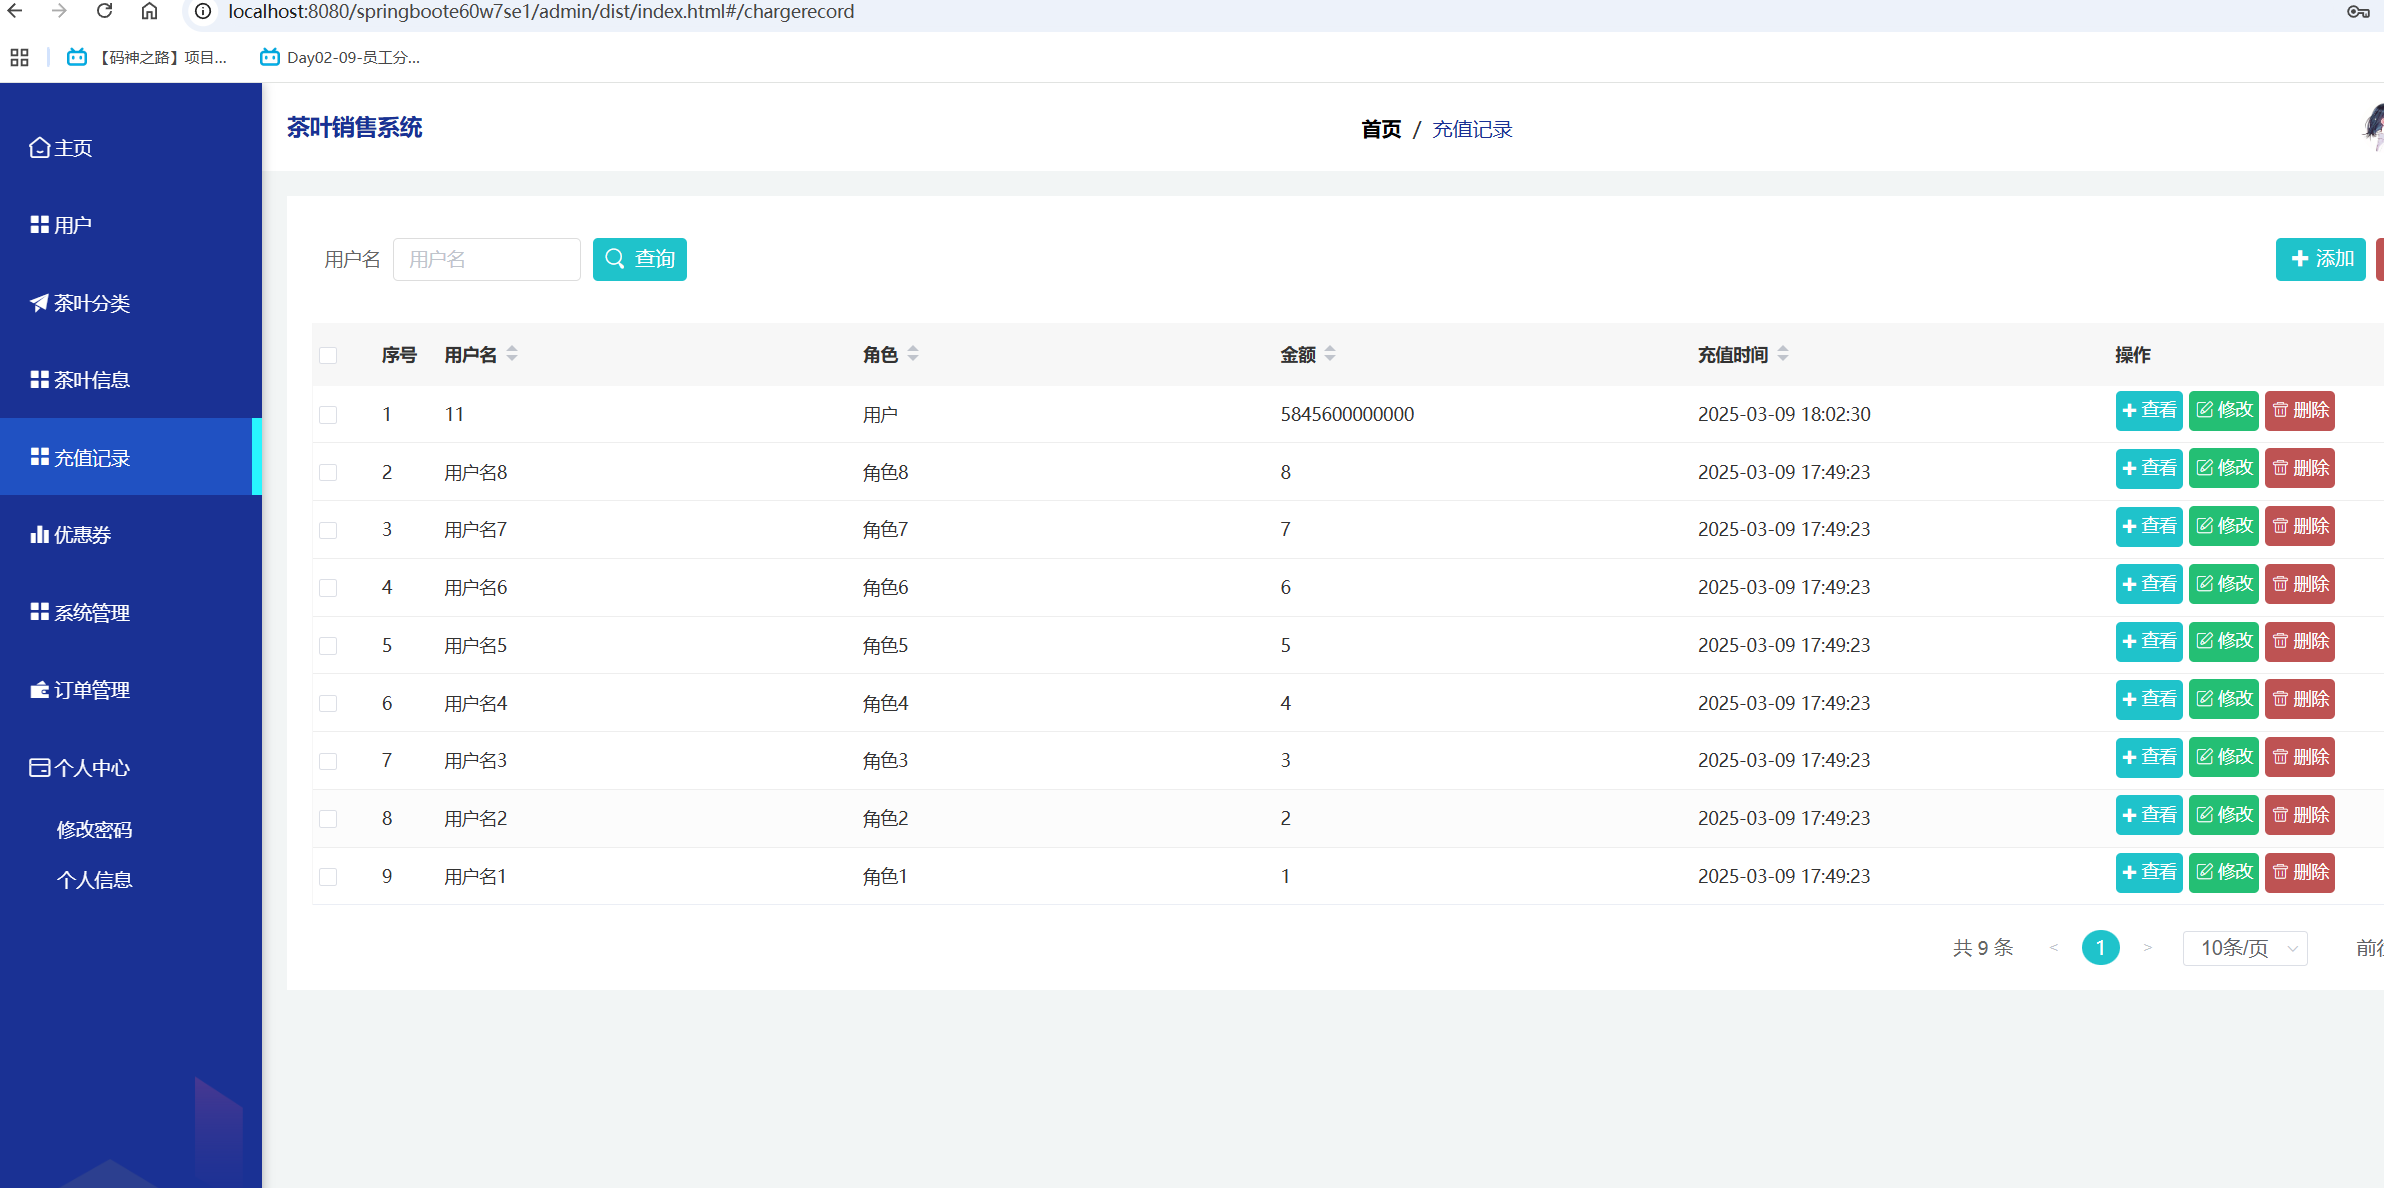Image resolution: width=2384 pixels, height=1188 pixels.
Task: Click the paper plane icon beside 茶叶分类
Action: coord(39,303)
